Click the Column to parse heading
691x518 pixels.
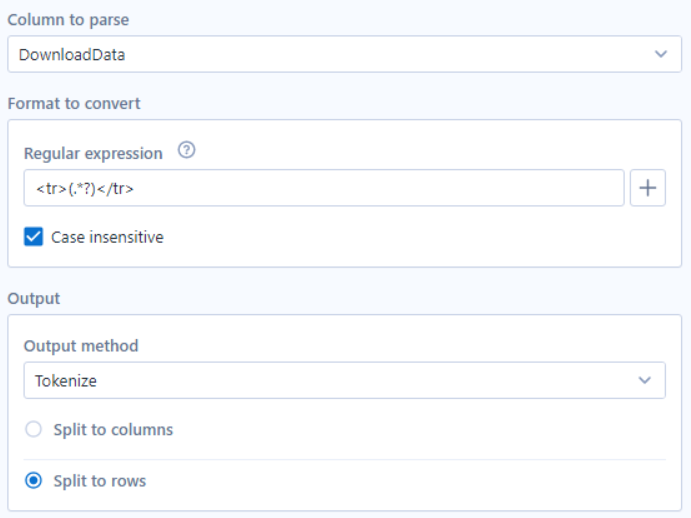pyautogui.click(x=68, y=20)
